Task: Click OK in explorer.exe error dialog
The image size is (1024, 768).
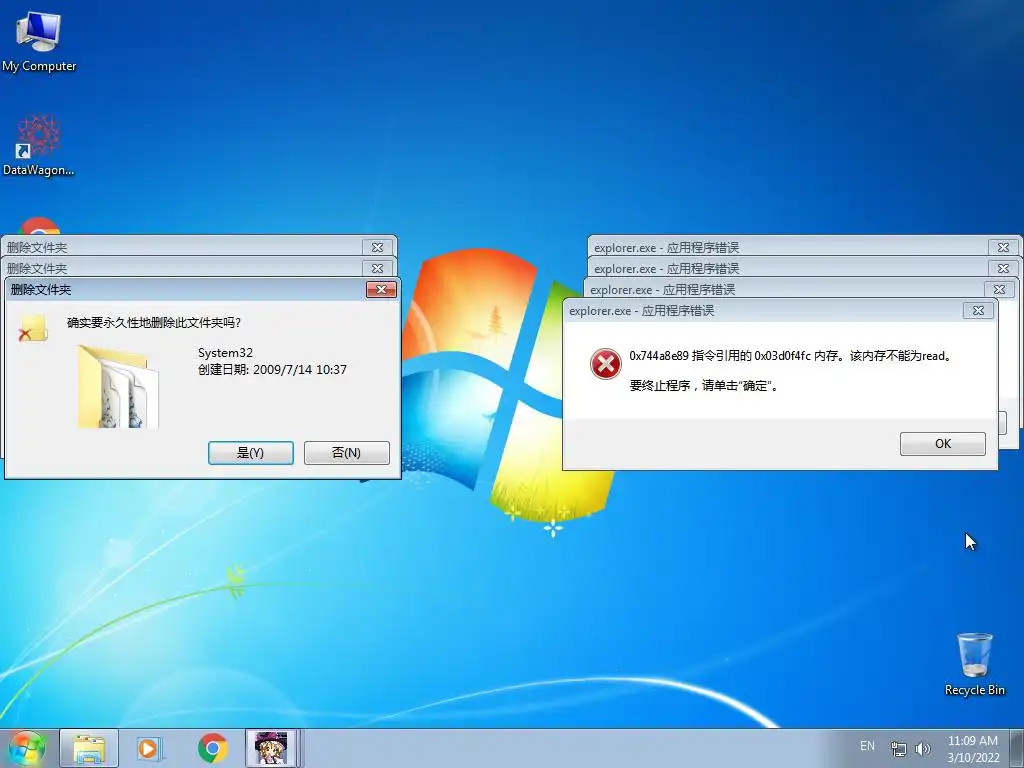Action: coord(942,443)
